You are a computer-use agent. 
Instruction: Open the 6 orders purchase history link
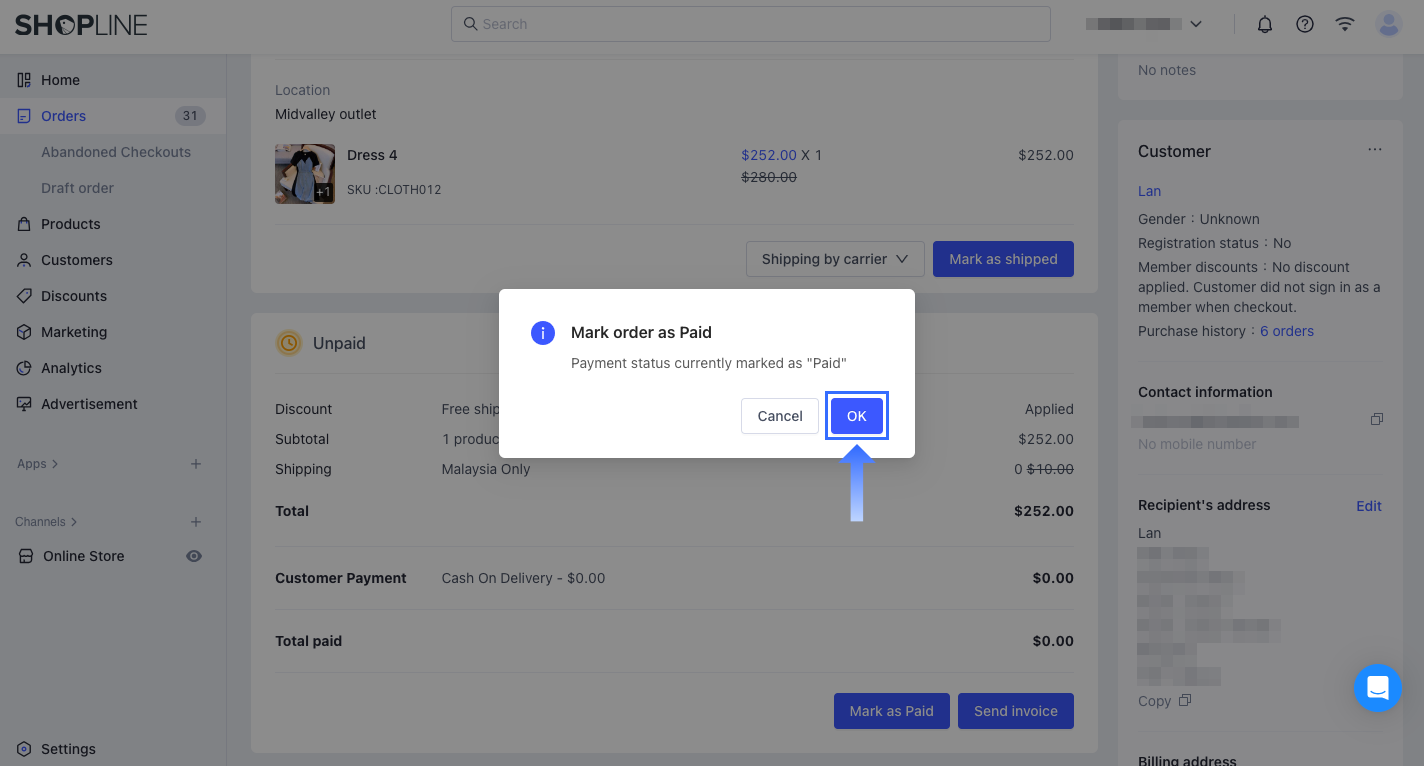pos(1286,331)
